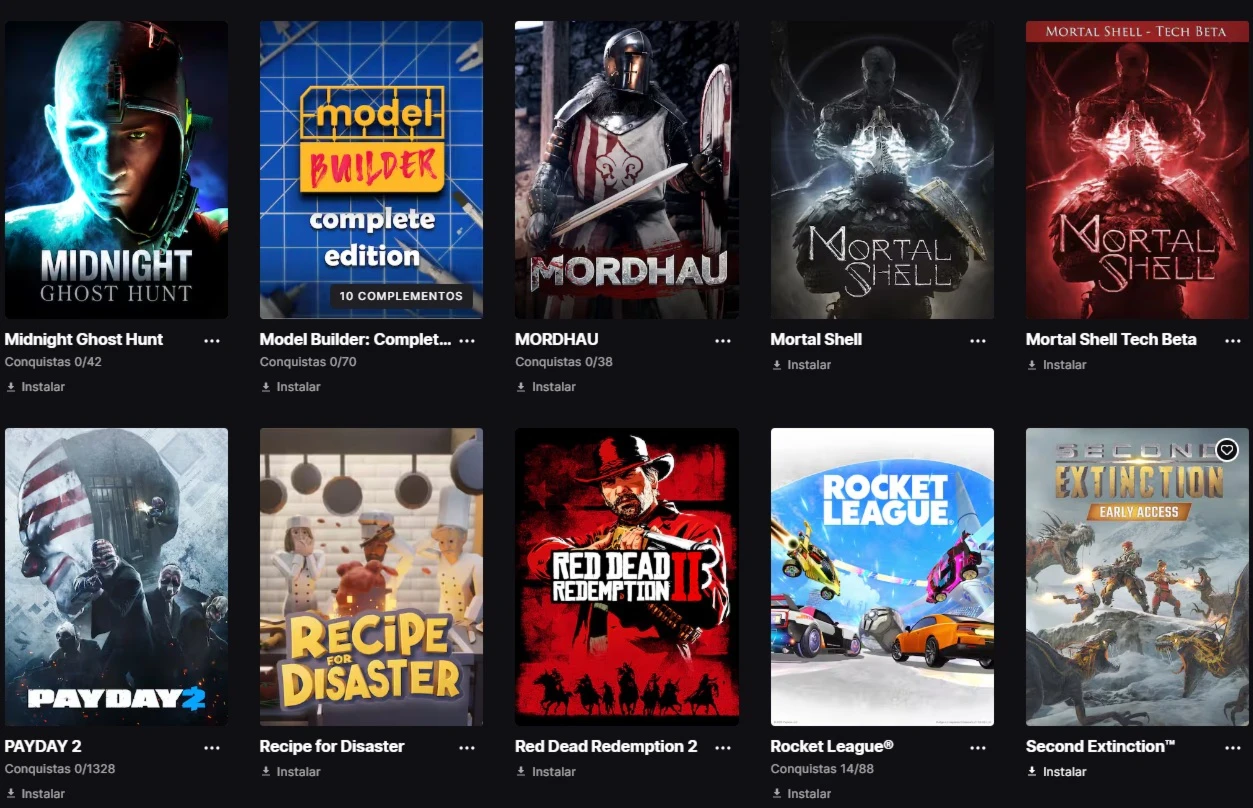Install Mortal Shell via the Instalar link
Screen dimensions: 1253x808
click(x=801, y=365)
